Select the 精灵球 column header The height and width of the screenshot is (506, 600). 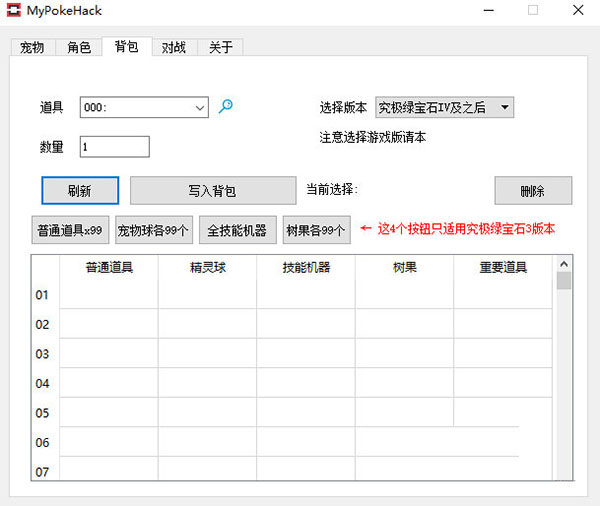(207, 267)
